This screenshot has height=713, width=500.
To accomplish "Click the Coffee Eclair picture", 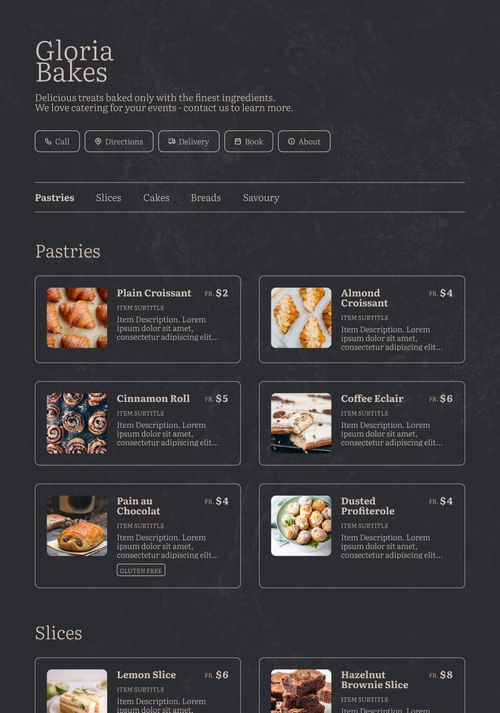I will pyautogui.click(x=301, y=423).
